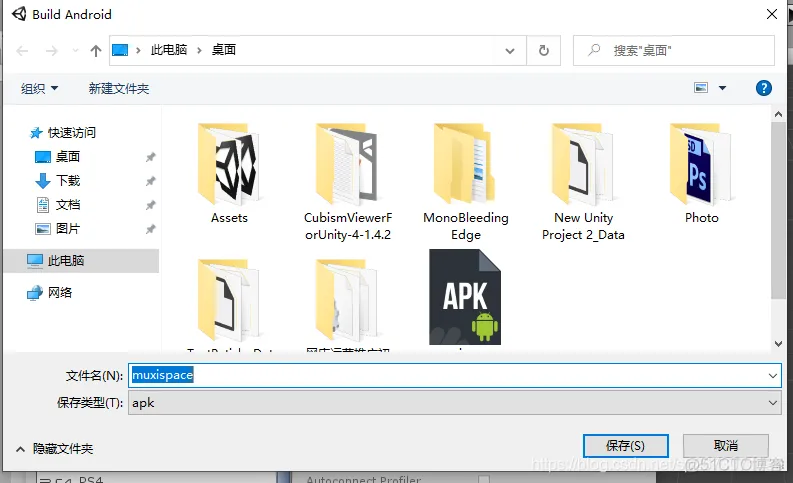Refresh the current folder view
The image size is (793, 483).
click(x=544, y=51)
